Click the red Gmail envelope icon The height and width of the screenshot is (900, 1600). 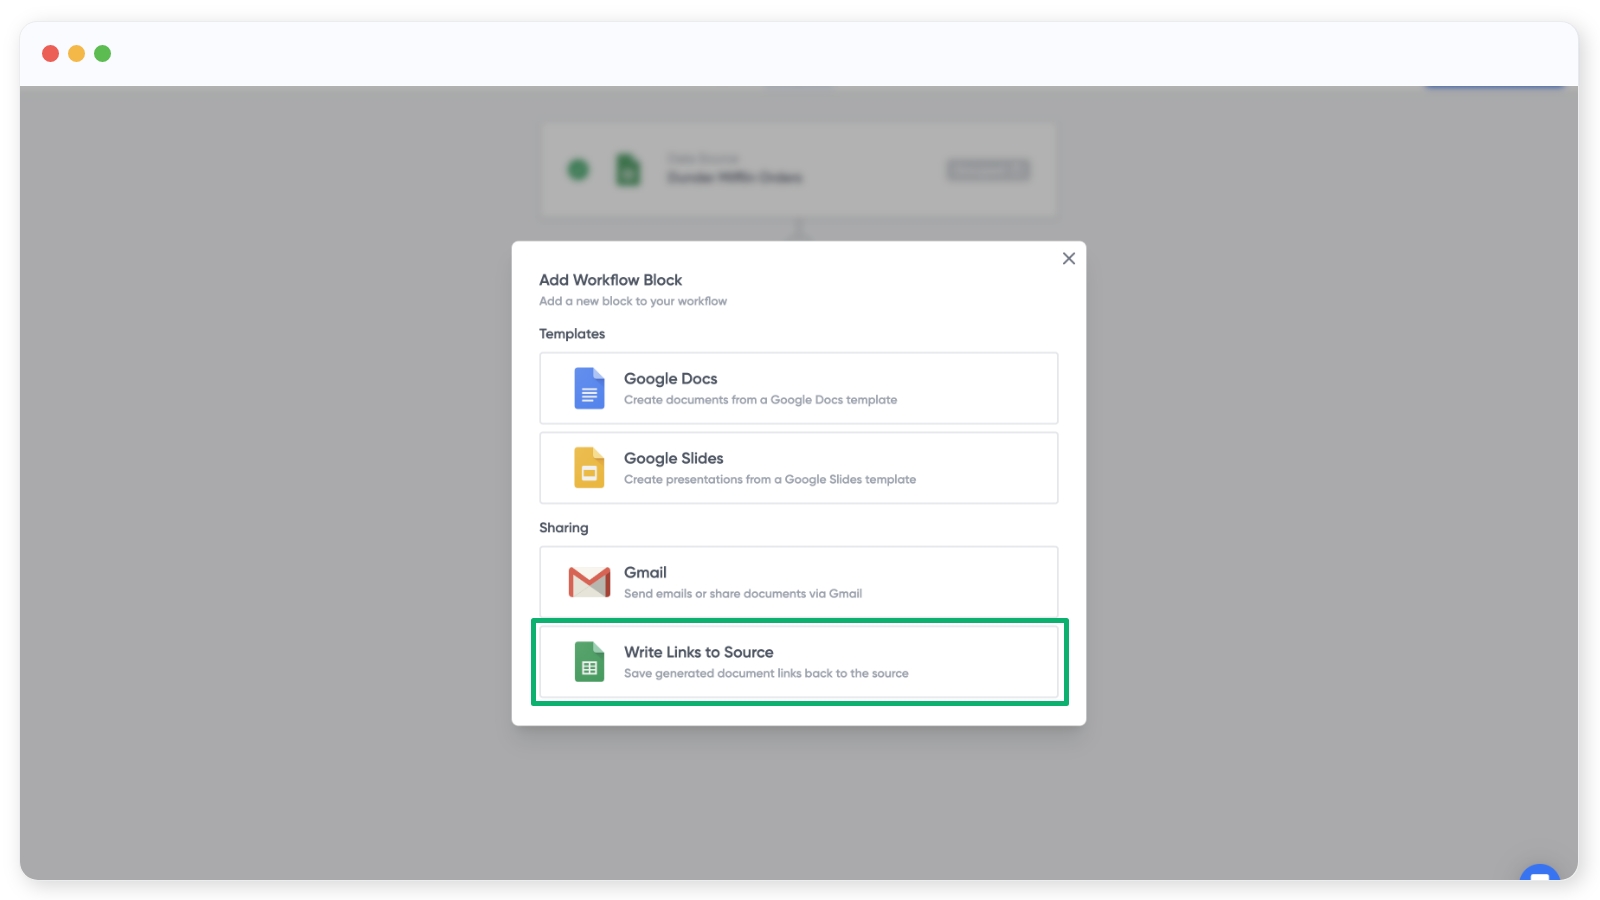tap(589, 582)
